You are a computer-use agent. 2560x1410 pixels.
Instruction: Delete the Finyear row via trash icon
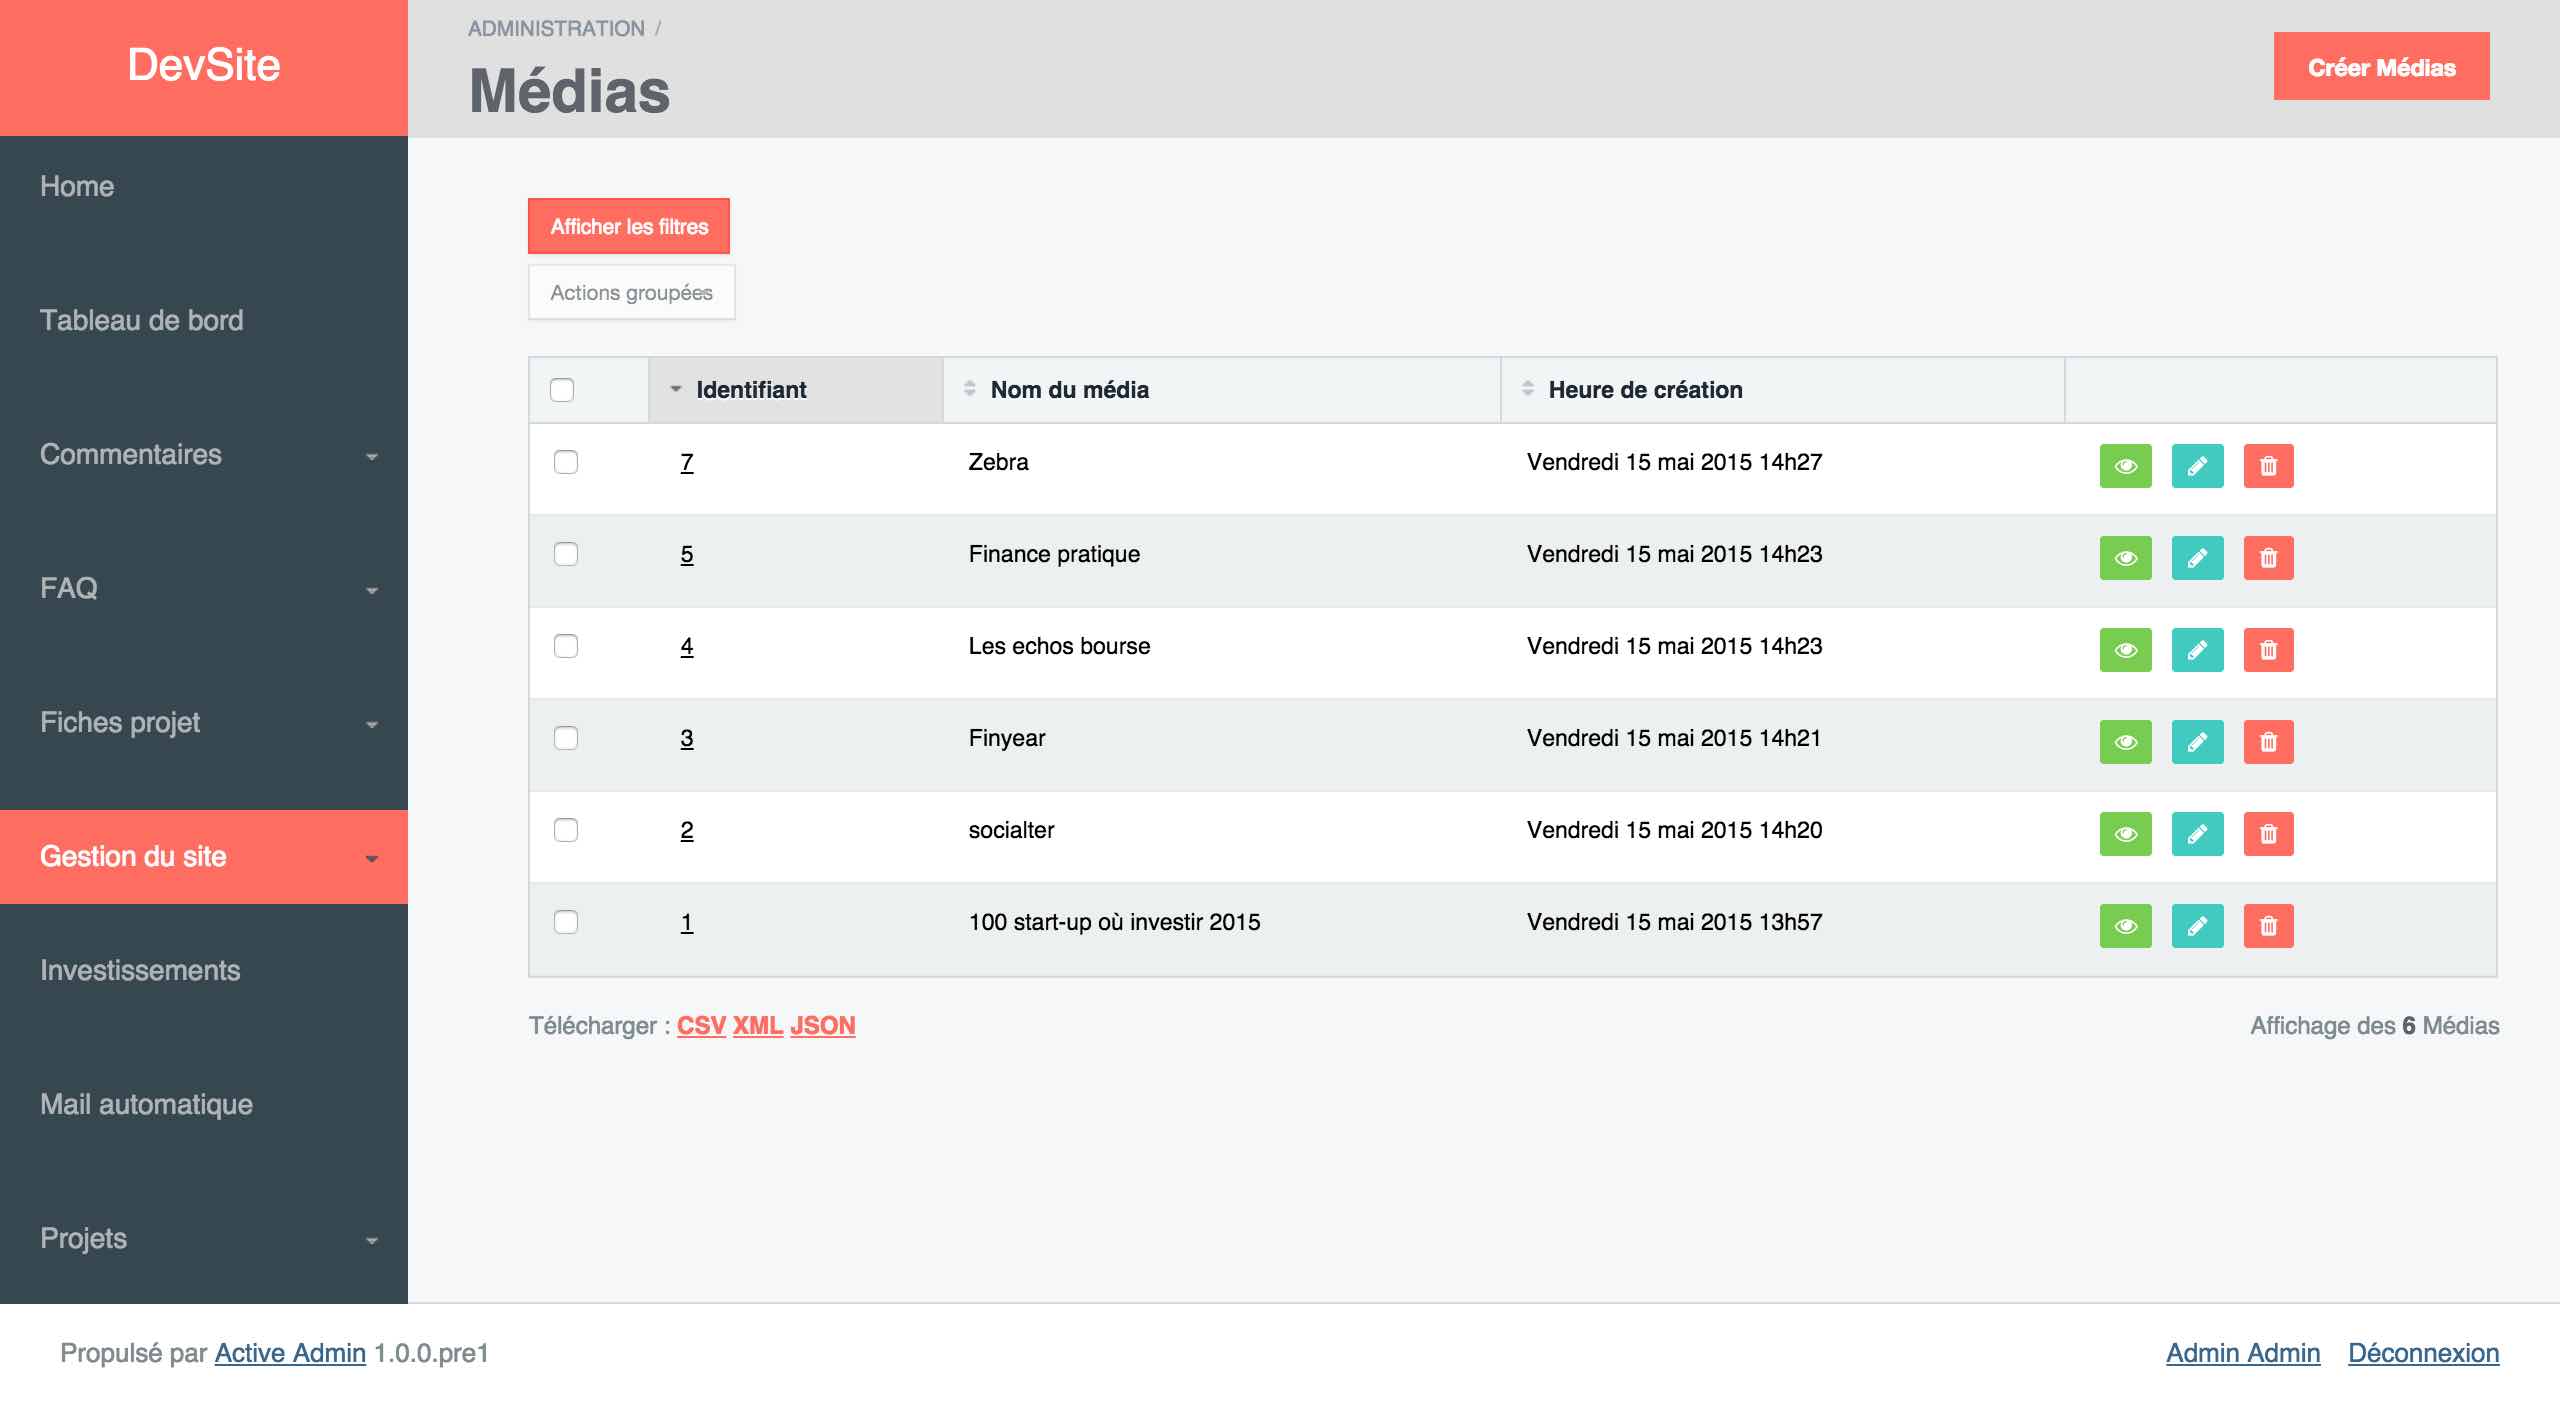pos(2268,742)
